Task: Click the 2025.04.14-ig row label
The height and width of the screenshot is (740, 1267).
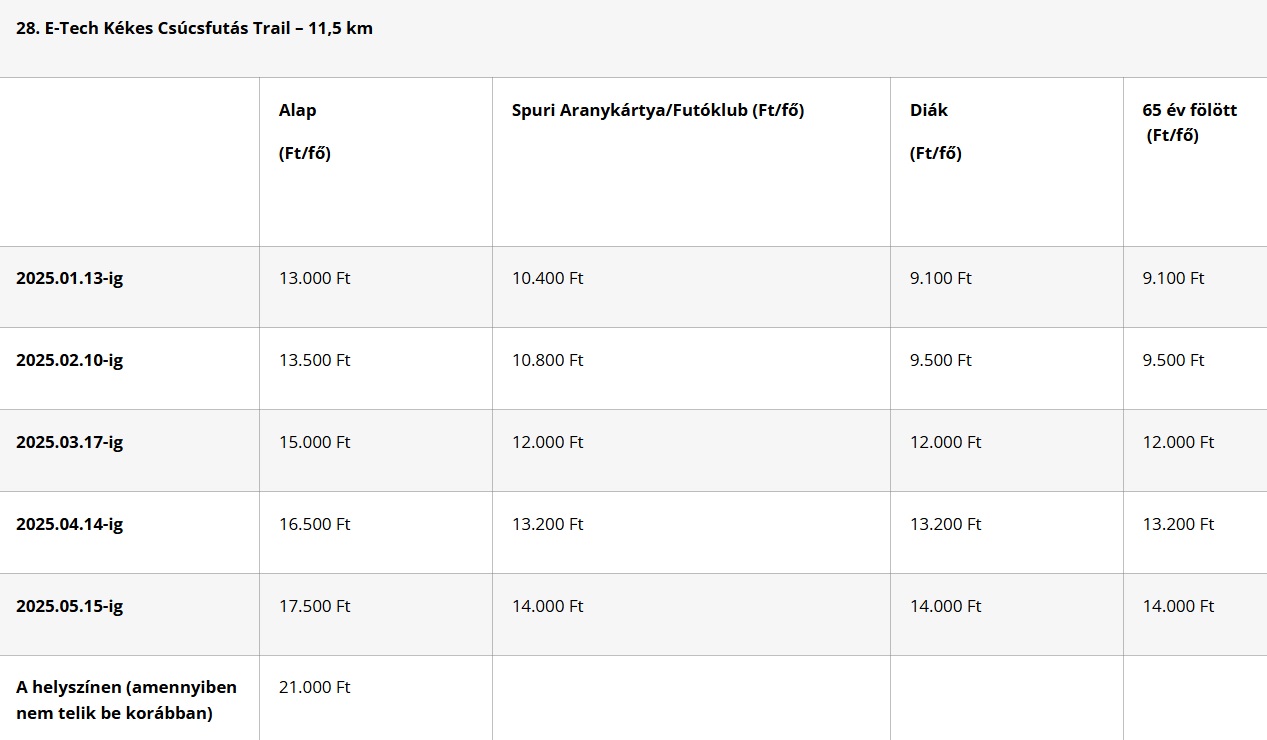Action: [x=70, y=524]
